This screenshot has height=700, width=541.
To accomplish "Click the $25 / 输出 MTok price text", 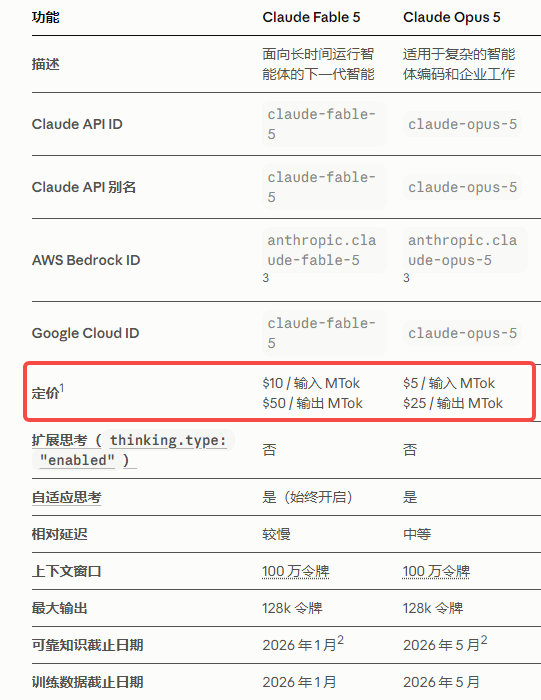I will coord(453,403).
